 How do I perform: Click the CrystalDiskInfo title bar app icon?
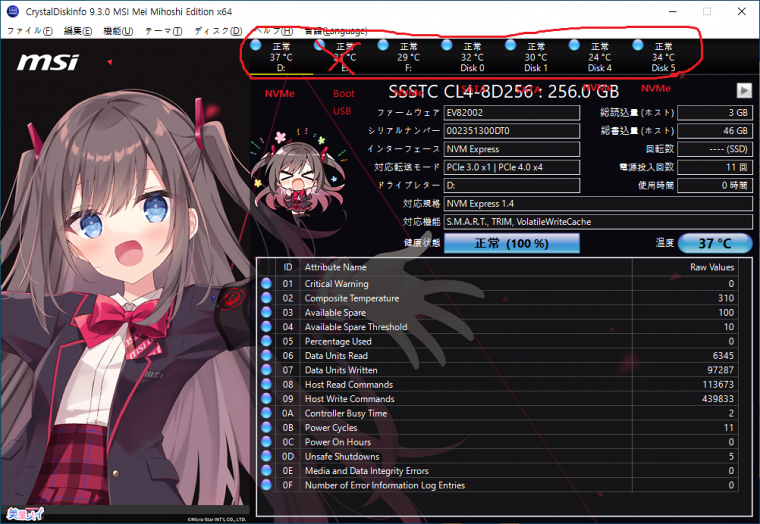(13, 11)
